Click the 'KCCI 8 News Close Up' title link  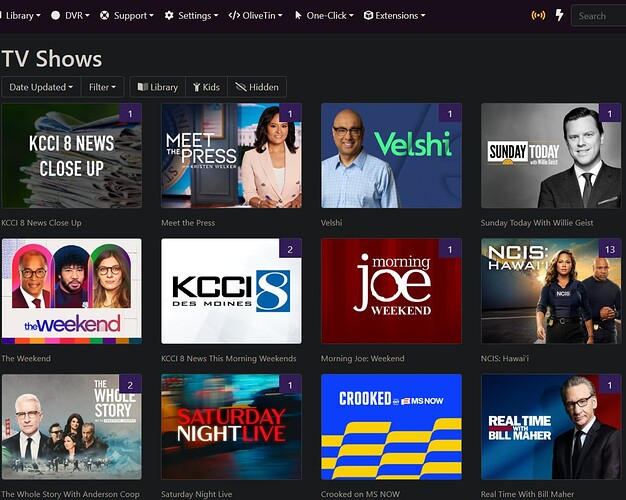42,223
